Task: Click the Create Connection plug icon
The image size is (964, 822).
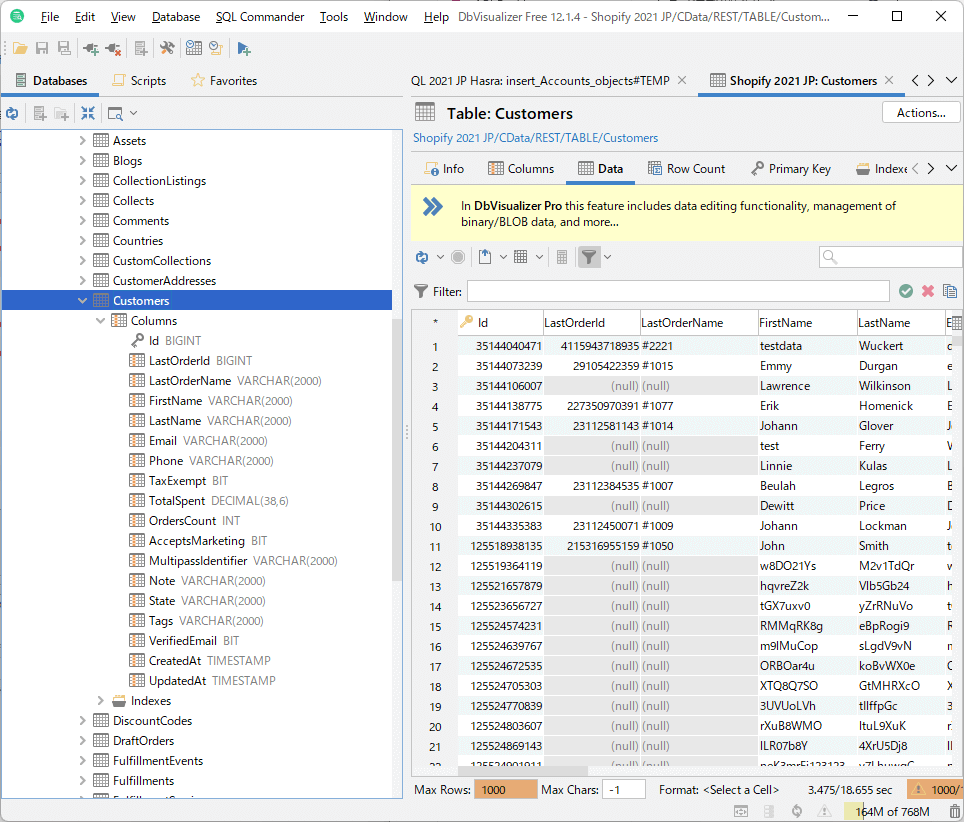Action: (x=91, y=48)
